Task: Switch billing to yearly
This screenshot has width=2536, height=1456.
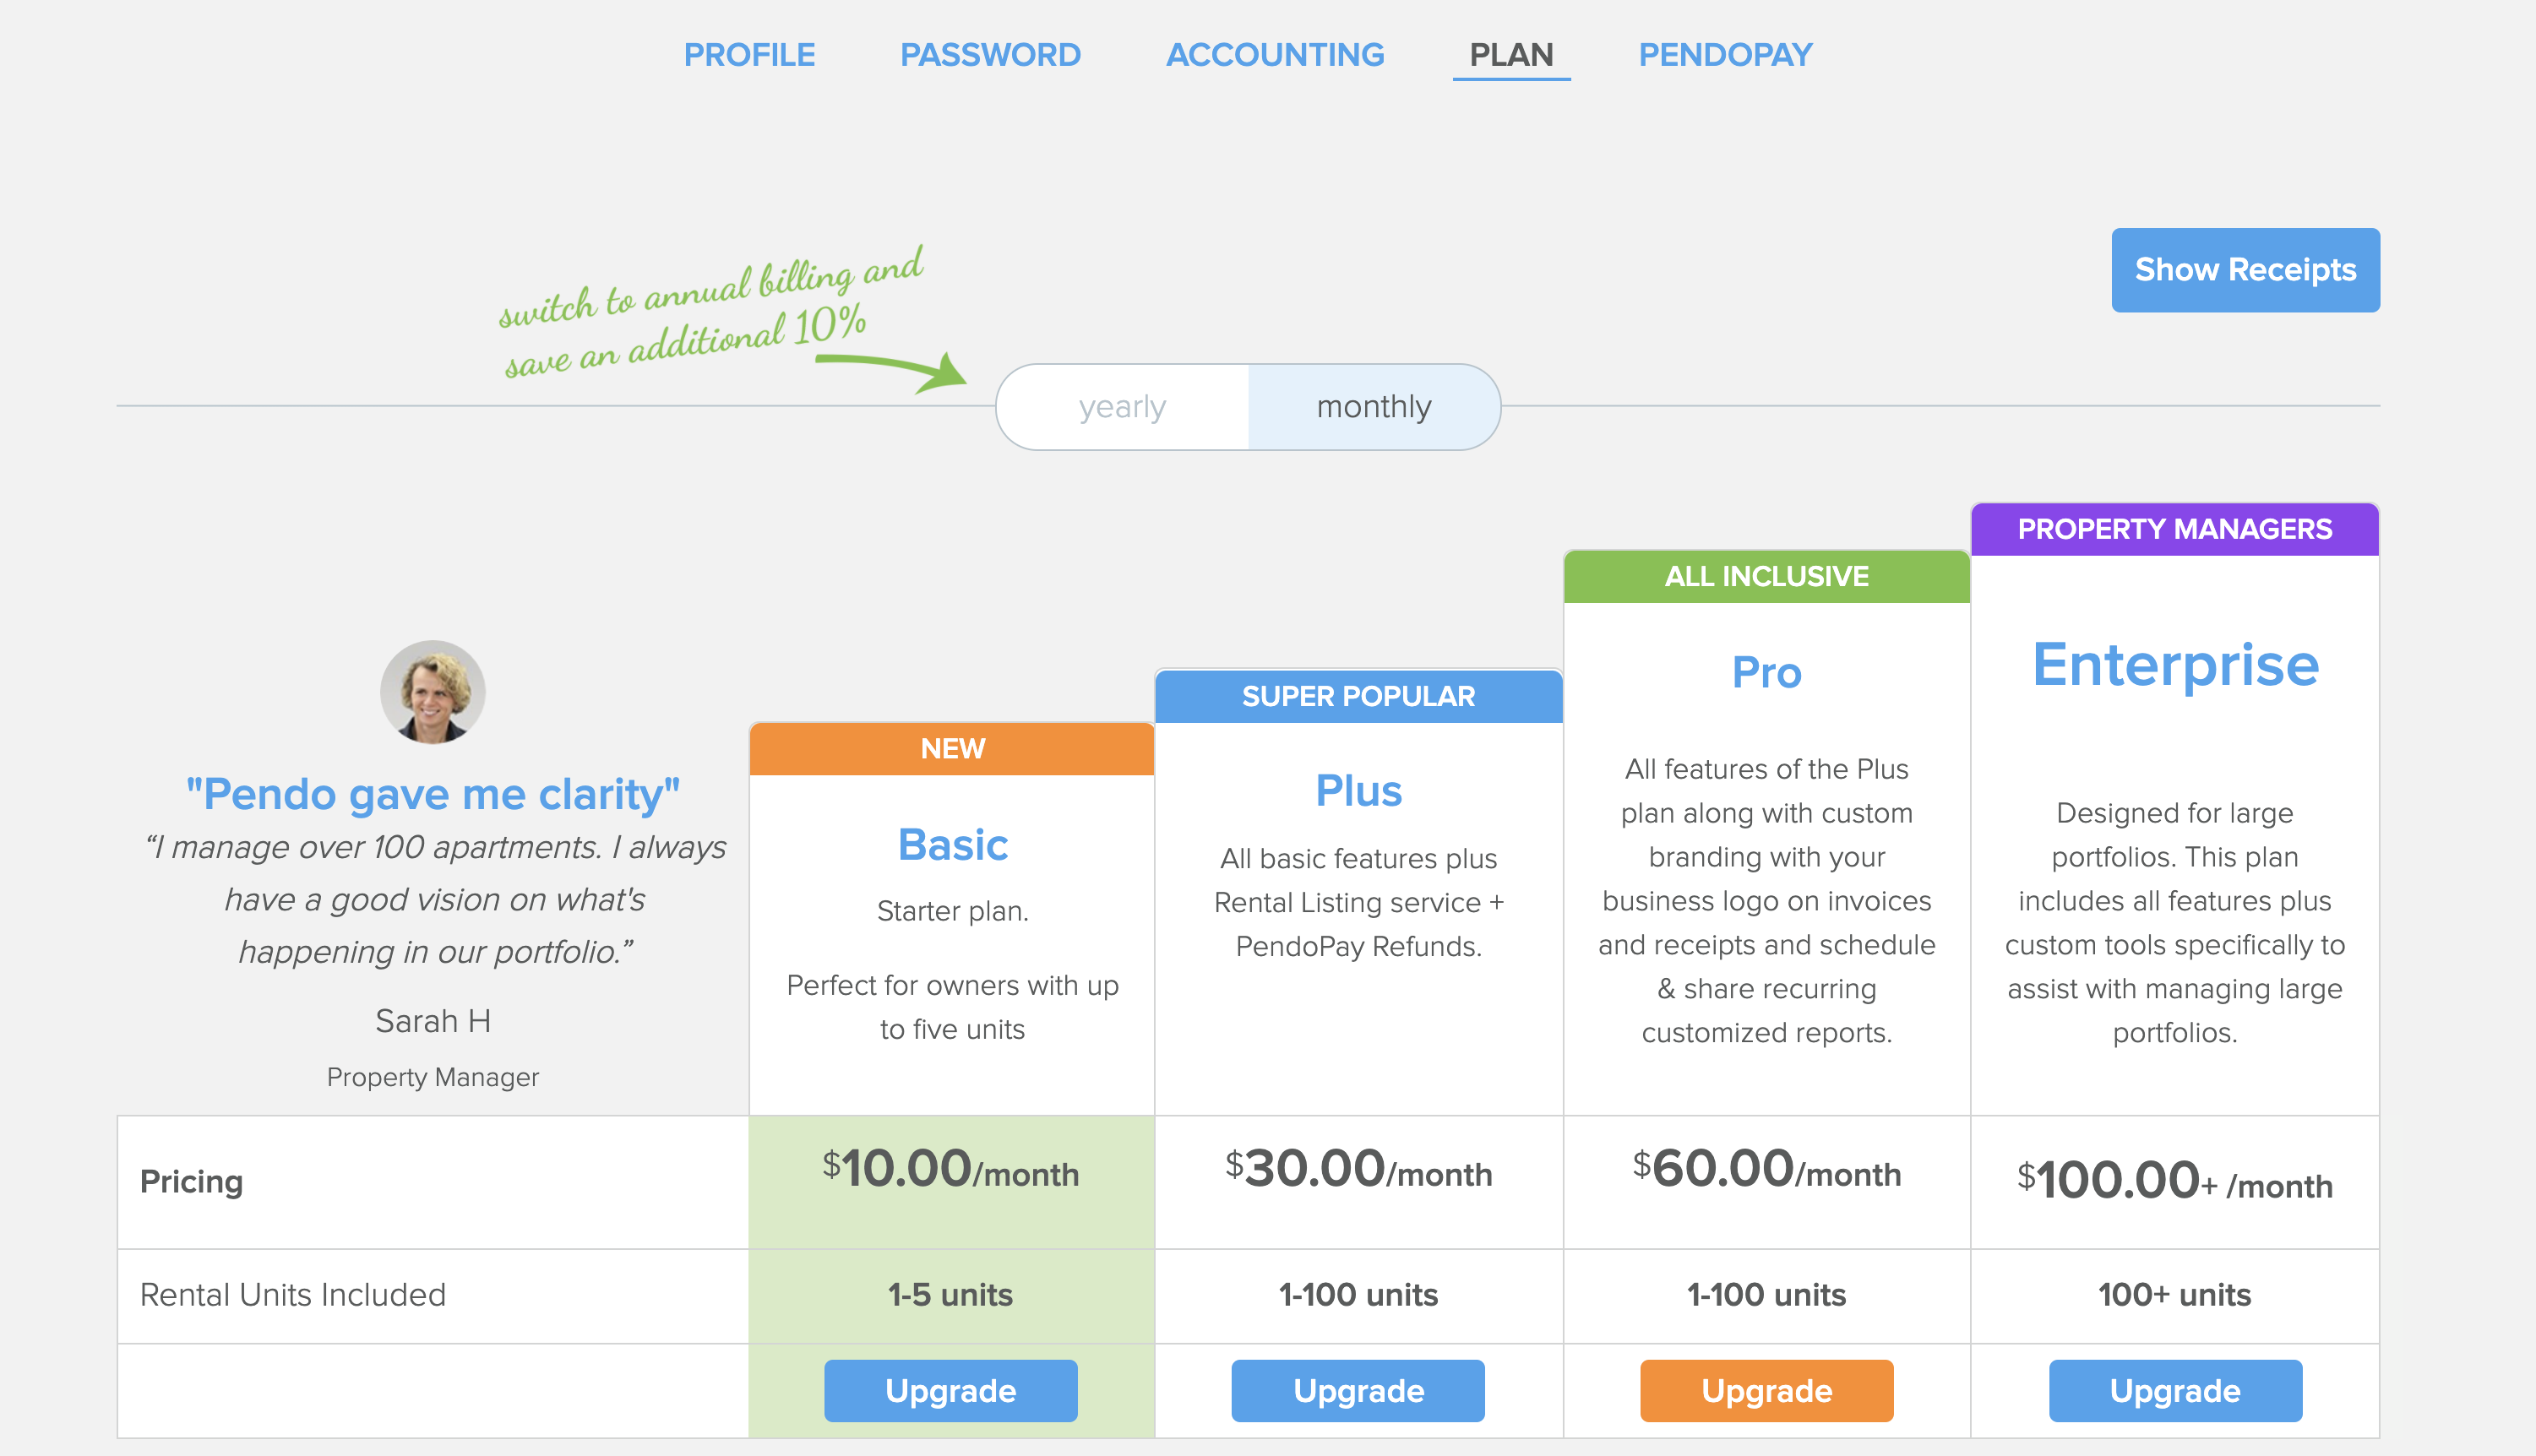Action: (x=1122, y=407)
